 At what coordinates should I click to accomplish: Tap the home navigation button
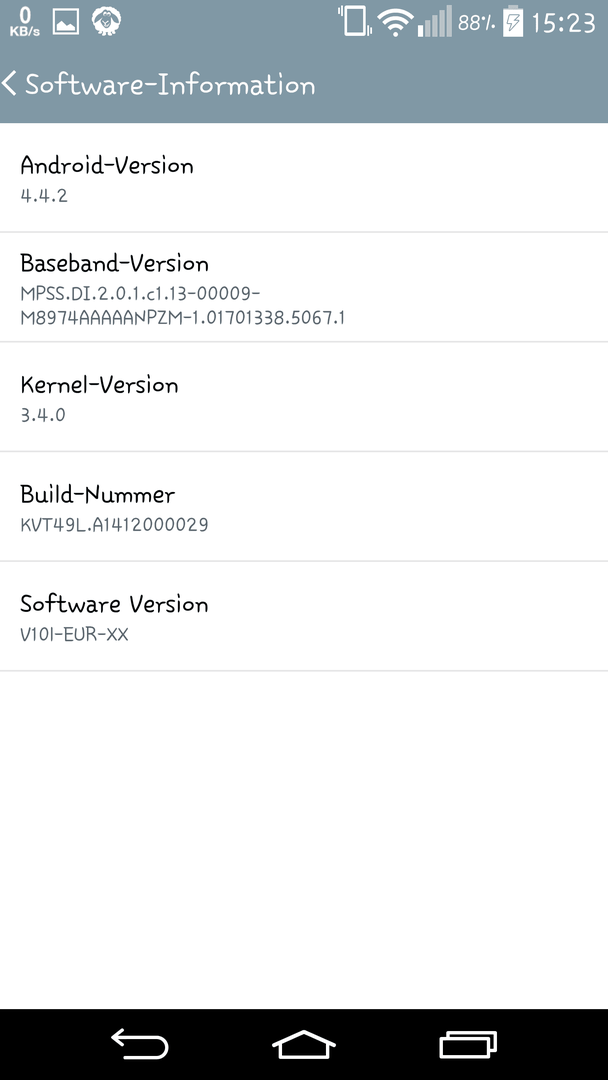pyautogui.click(x=304, y=1043)
